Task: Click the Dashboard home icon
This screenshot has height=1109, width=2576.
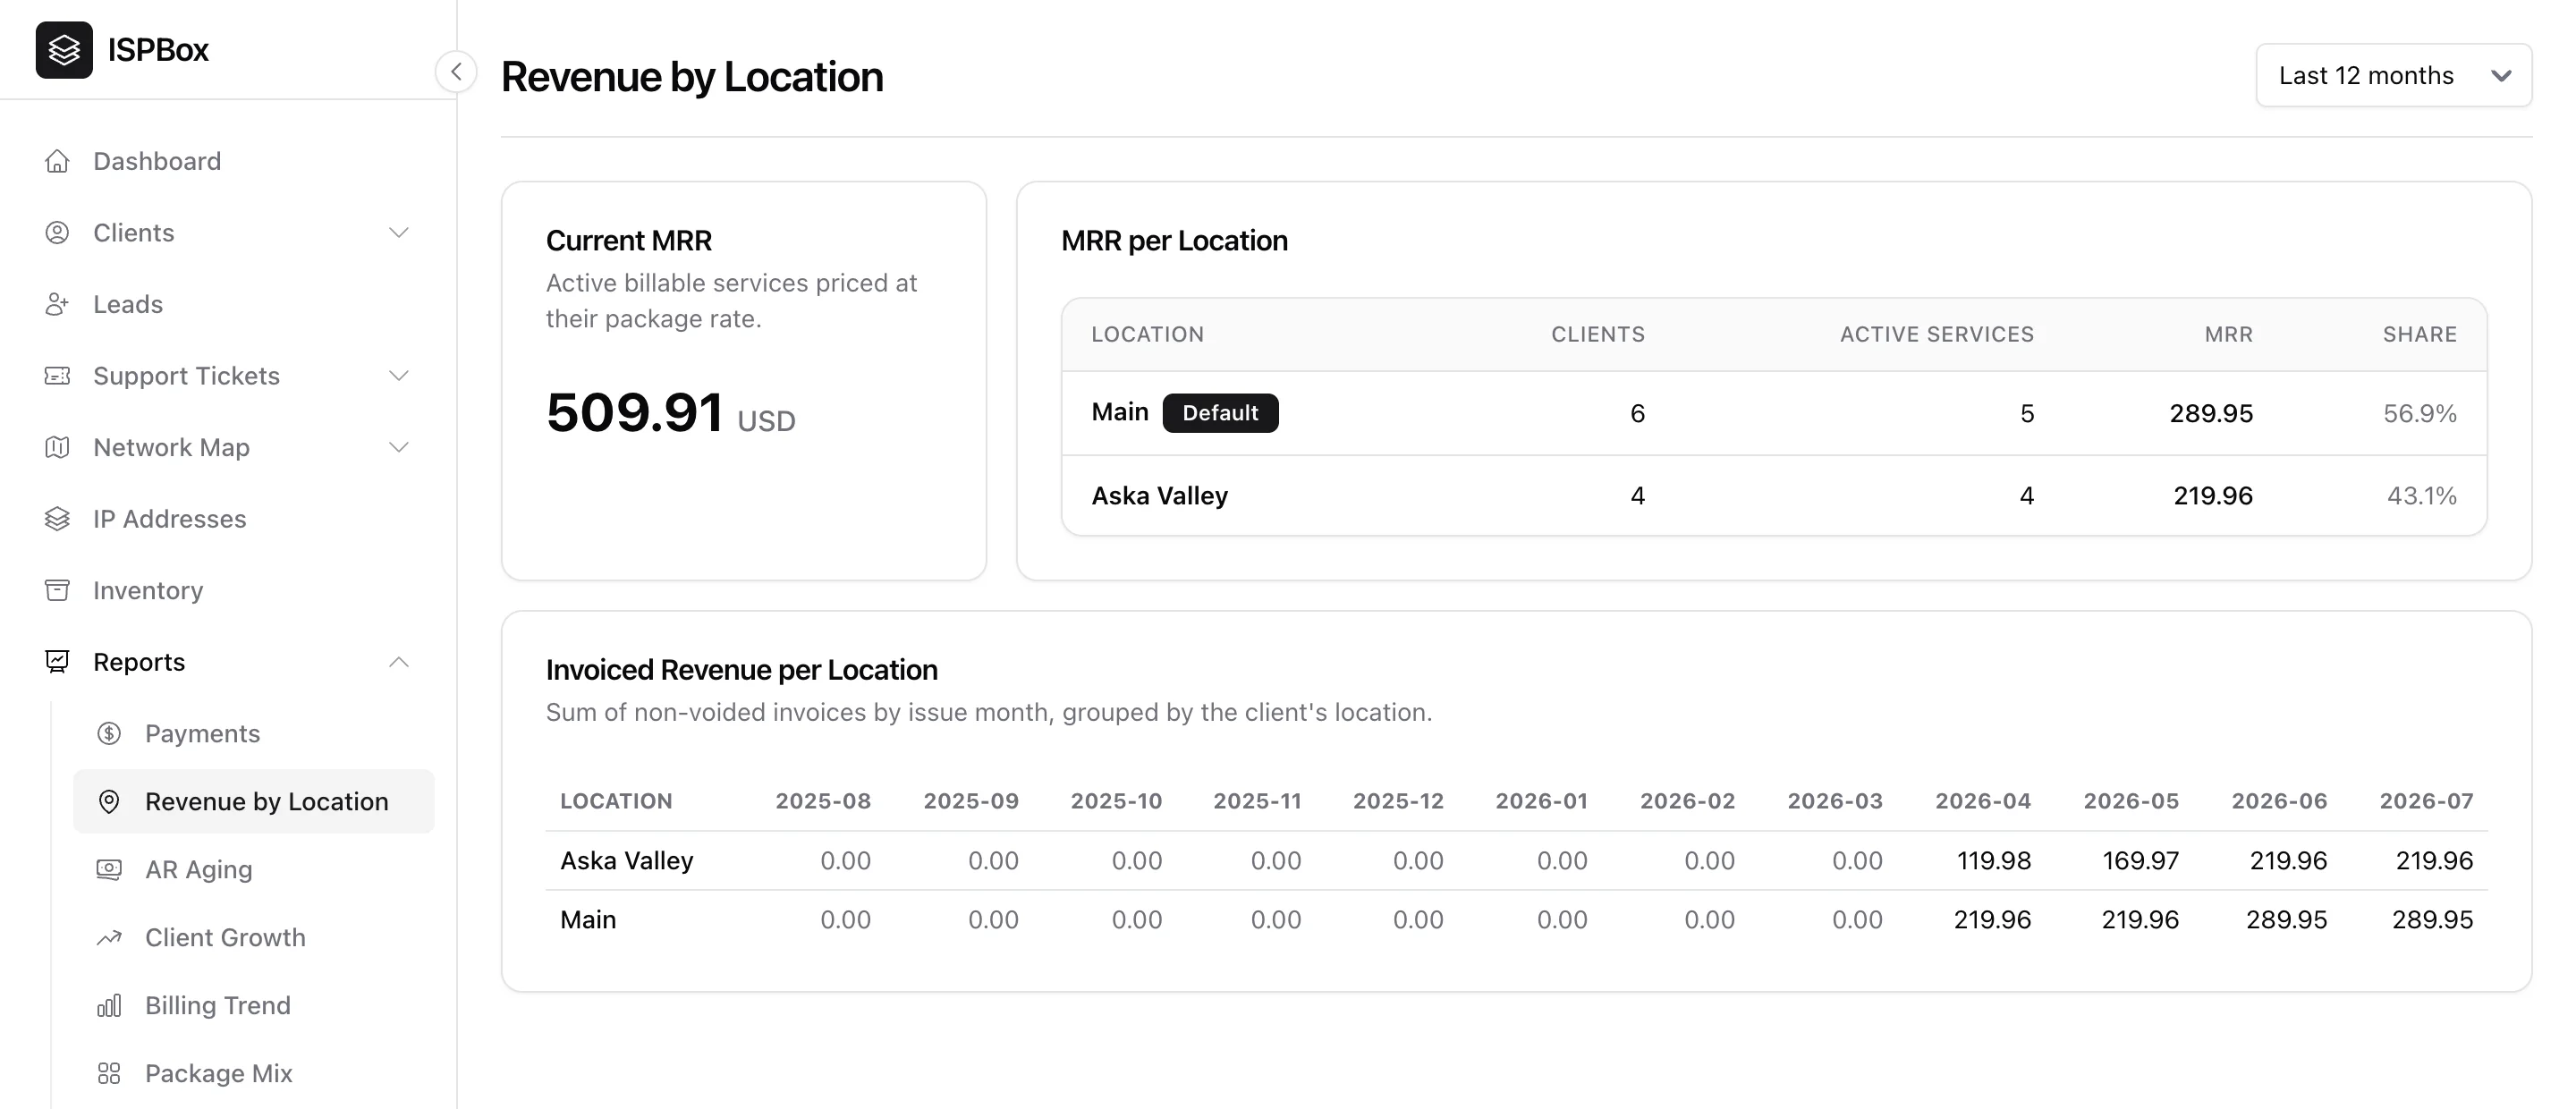Action: [57, 161]
